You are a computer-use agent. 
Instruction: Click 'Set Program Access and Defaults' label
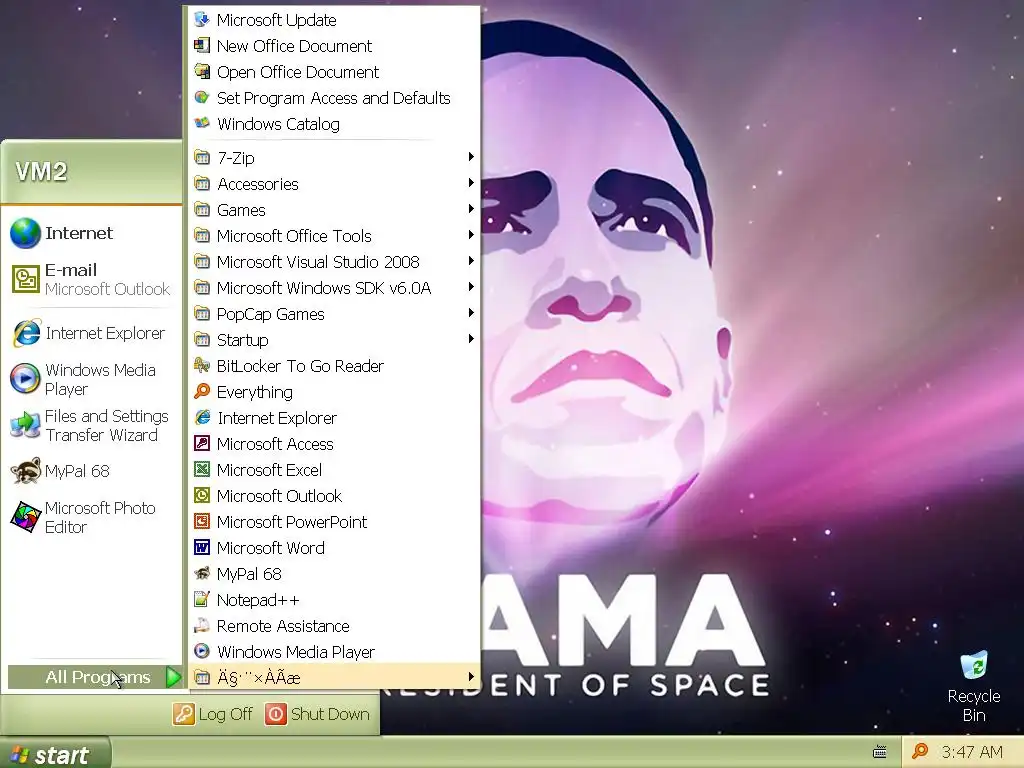(x=334, y=98)
